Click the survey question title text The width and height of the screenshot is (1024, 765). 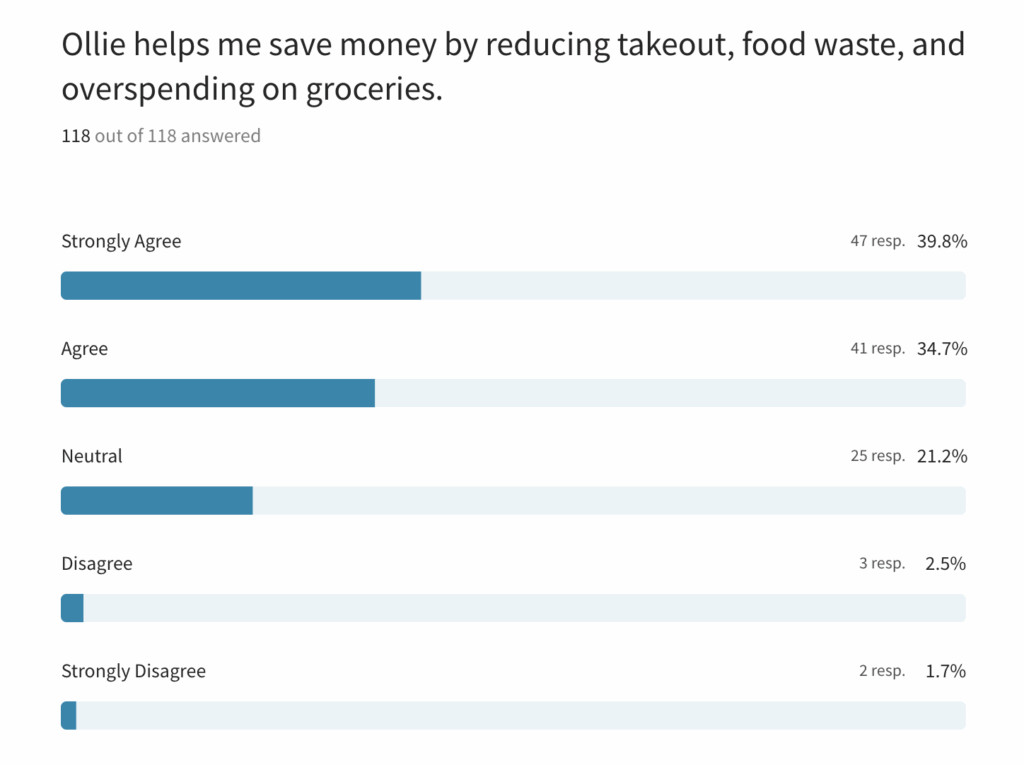(x=512, y=67)
